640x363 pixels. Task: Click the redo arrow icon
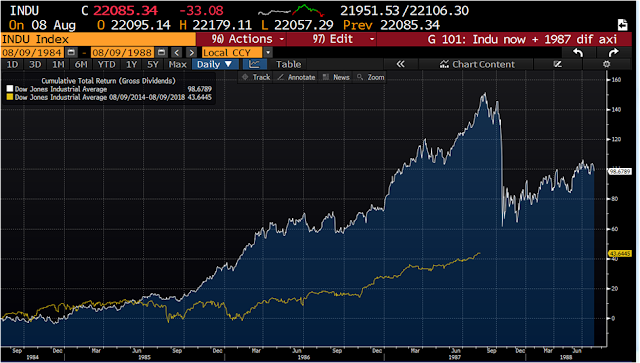(x=613, y=53)
